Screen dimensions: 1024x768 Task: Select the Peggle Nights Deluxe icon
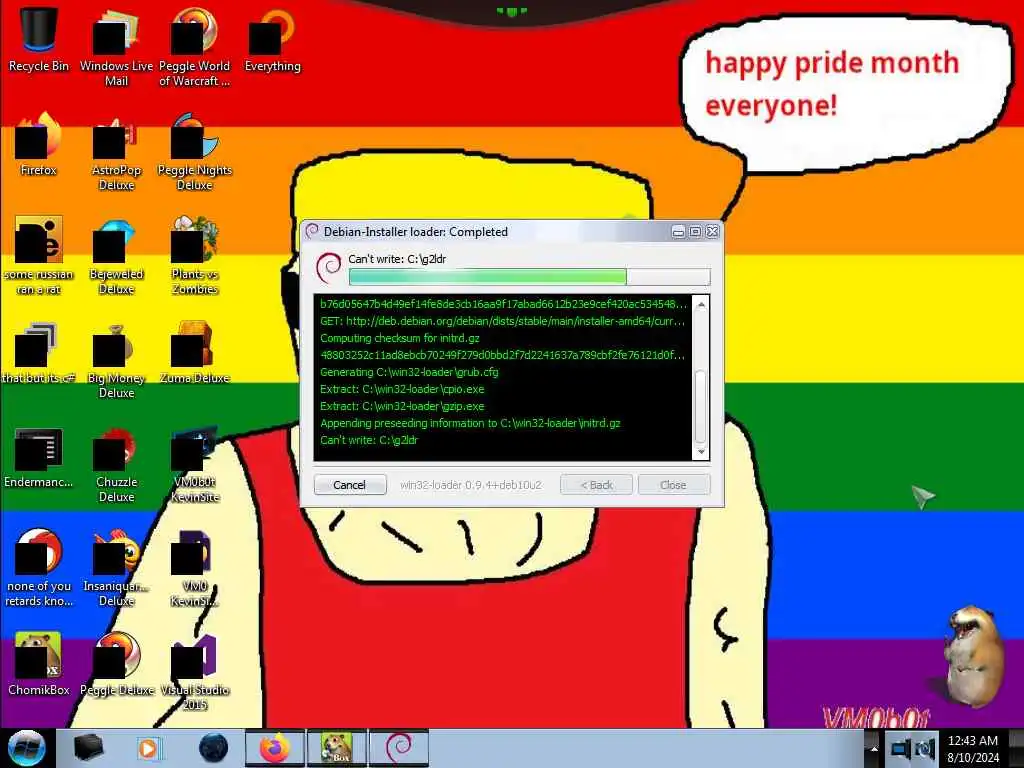click(x=195, y=152)
